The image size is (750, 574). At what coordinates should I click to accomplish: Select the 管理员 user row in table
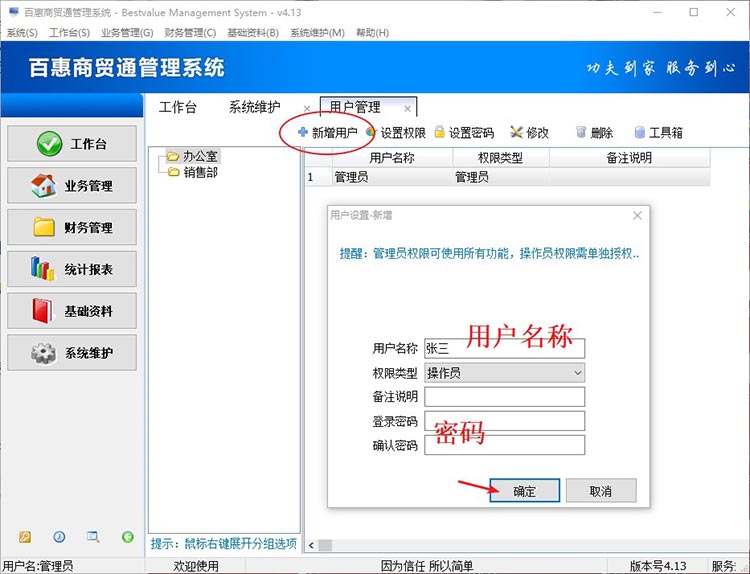(507, 177)
